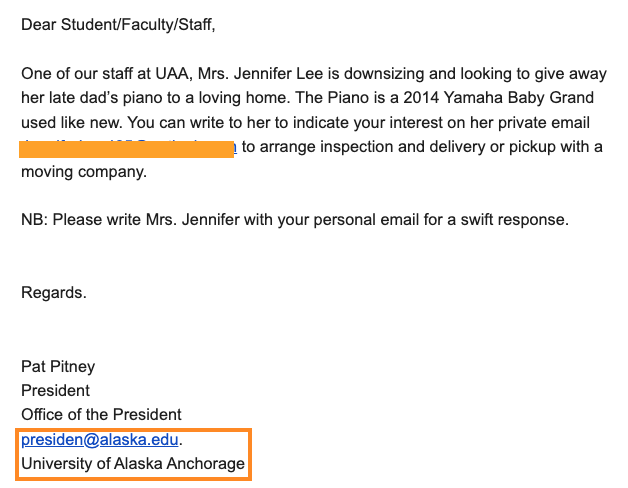Click the 'Dear Student/Faculty/Staff' greeting line
Viewport: 628px width, 488px height.
click(x=118, y=25)
